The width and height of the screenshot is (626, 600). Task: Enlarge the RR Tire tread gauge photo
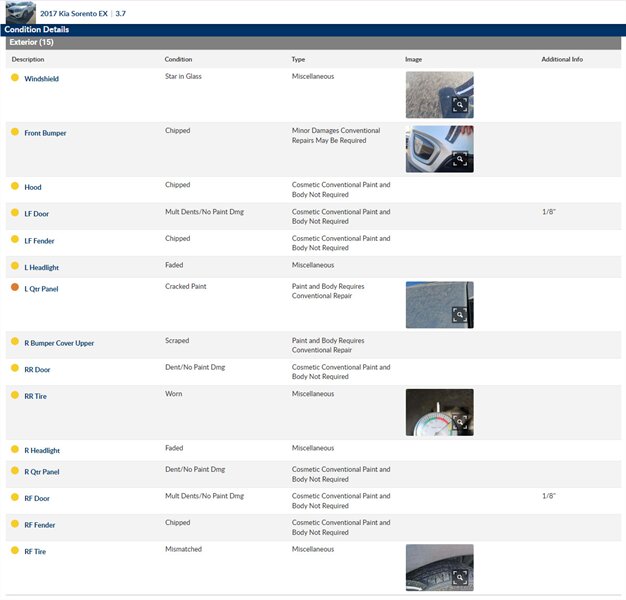tap(460, 422)
